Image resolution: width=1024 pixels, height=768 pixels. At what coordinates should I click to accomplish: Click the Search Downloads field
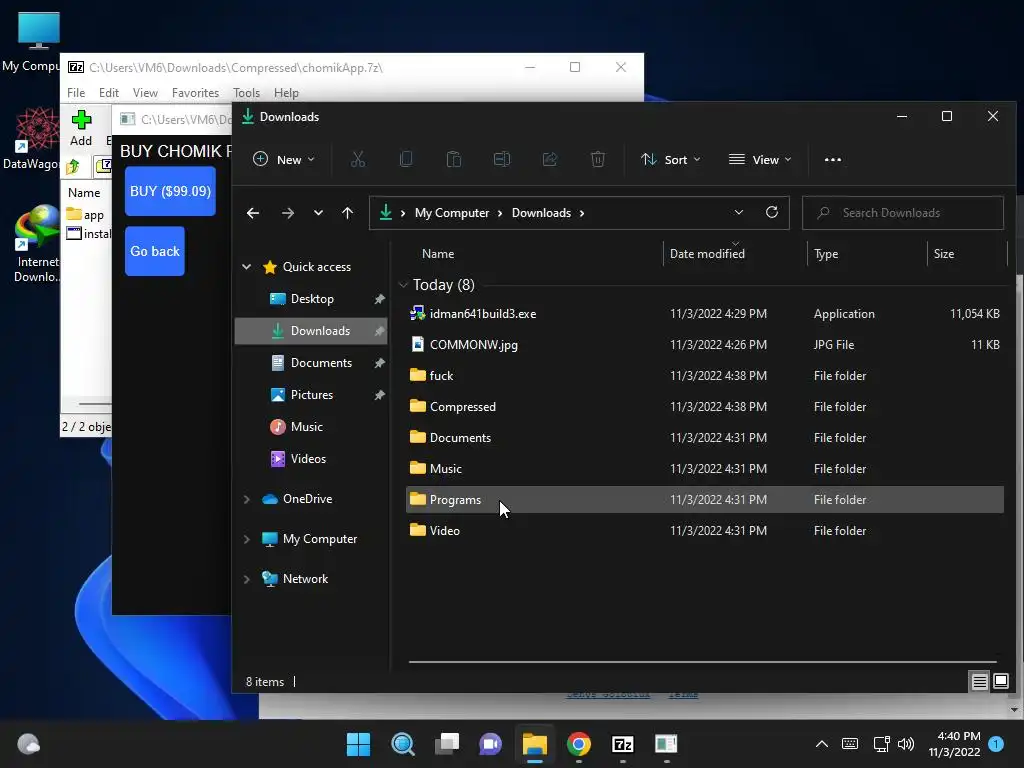point(903,213)
